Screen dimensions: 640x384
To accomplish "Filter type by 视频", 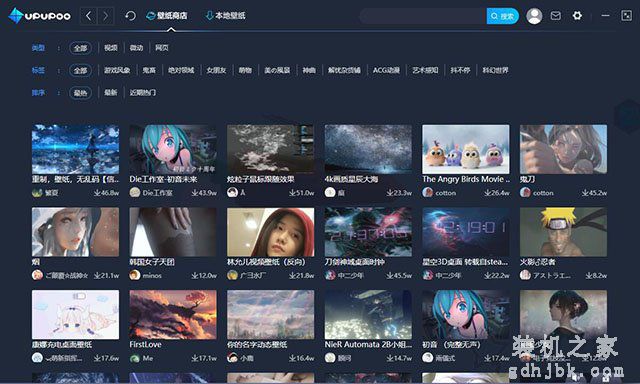I will tap(111, 48).
